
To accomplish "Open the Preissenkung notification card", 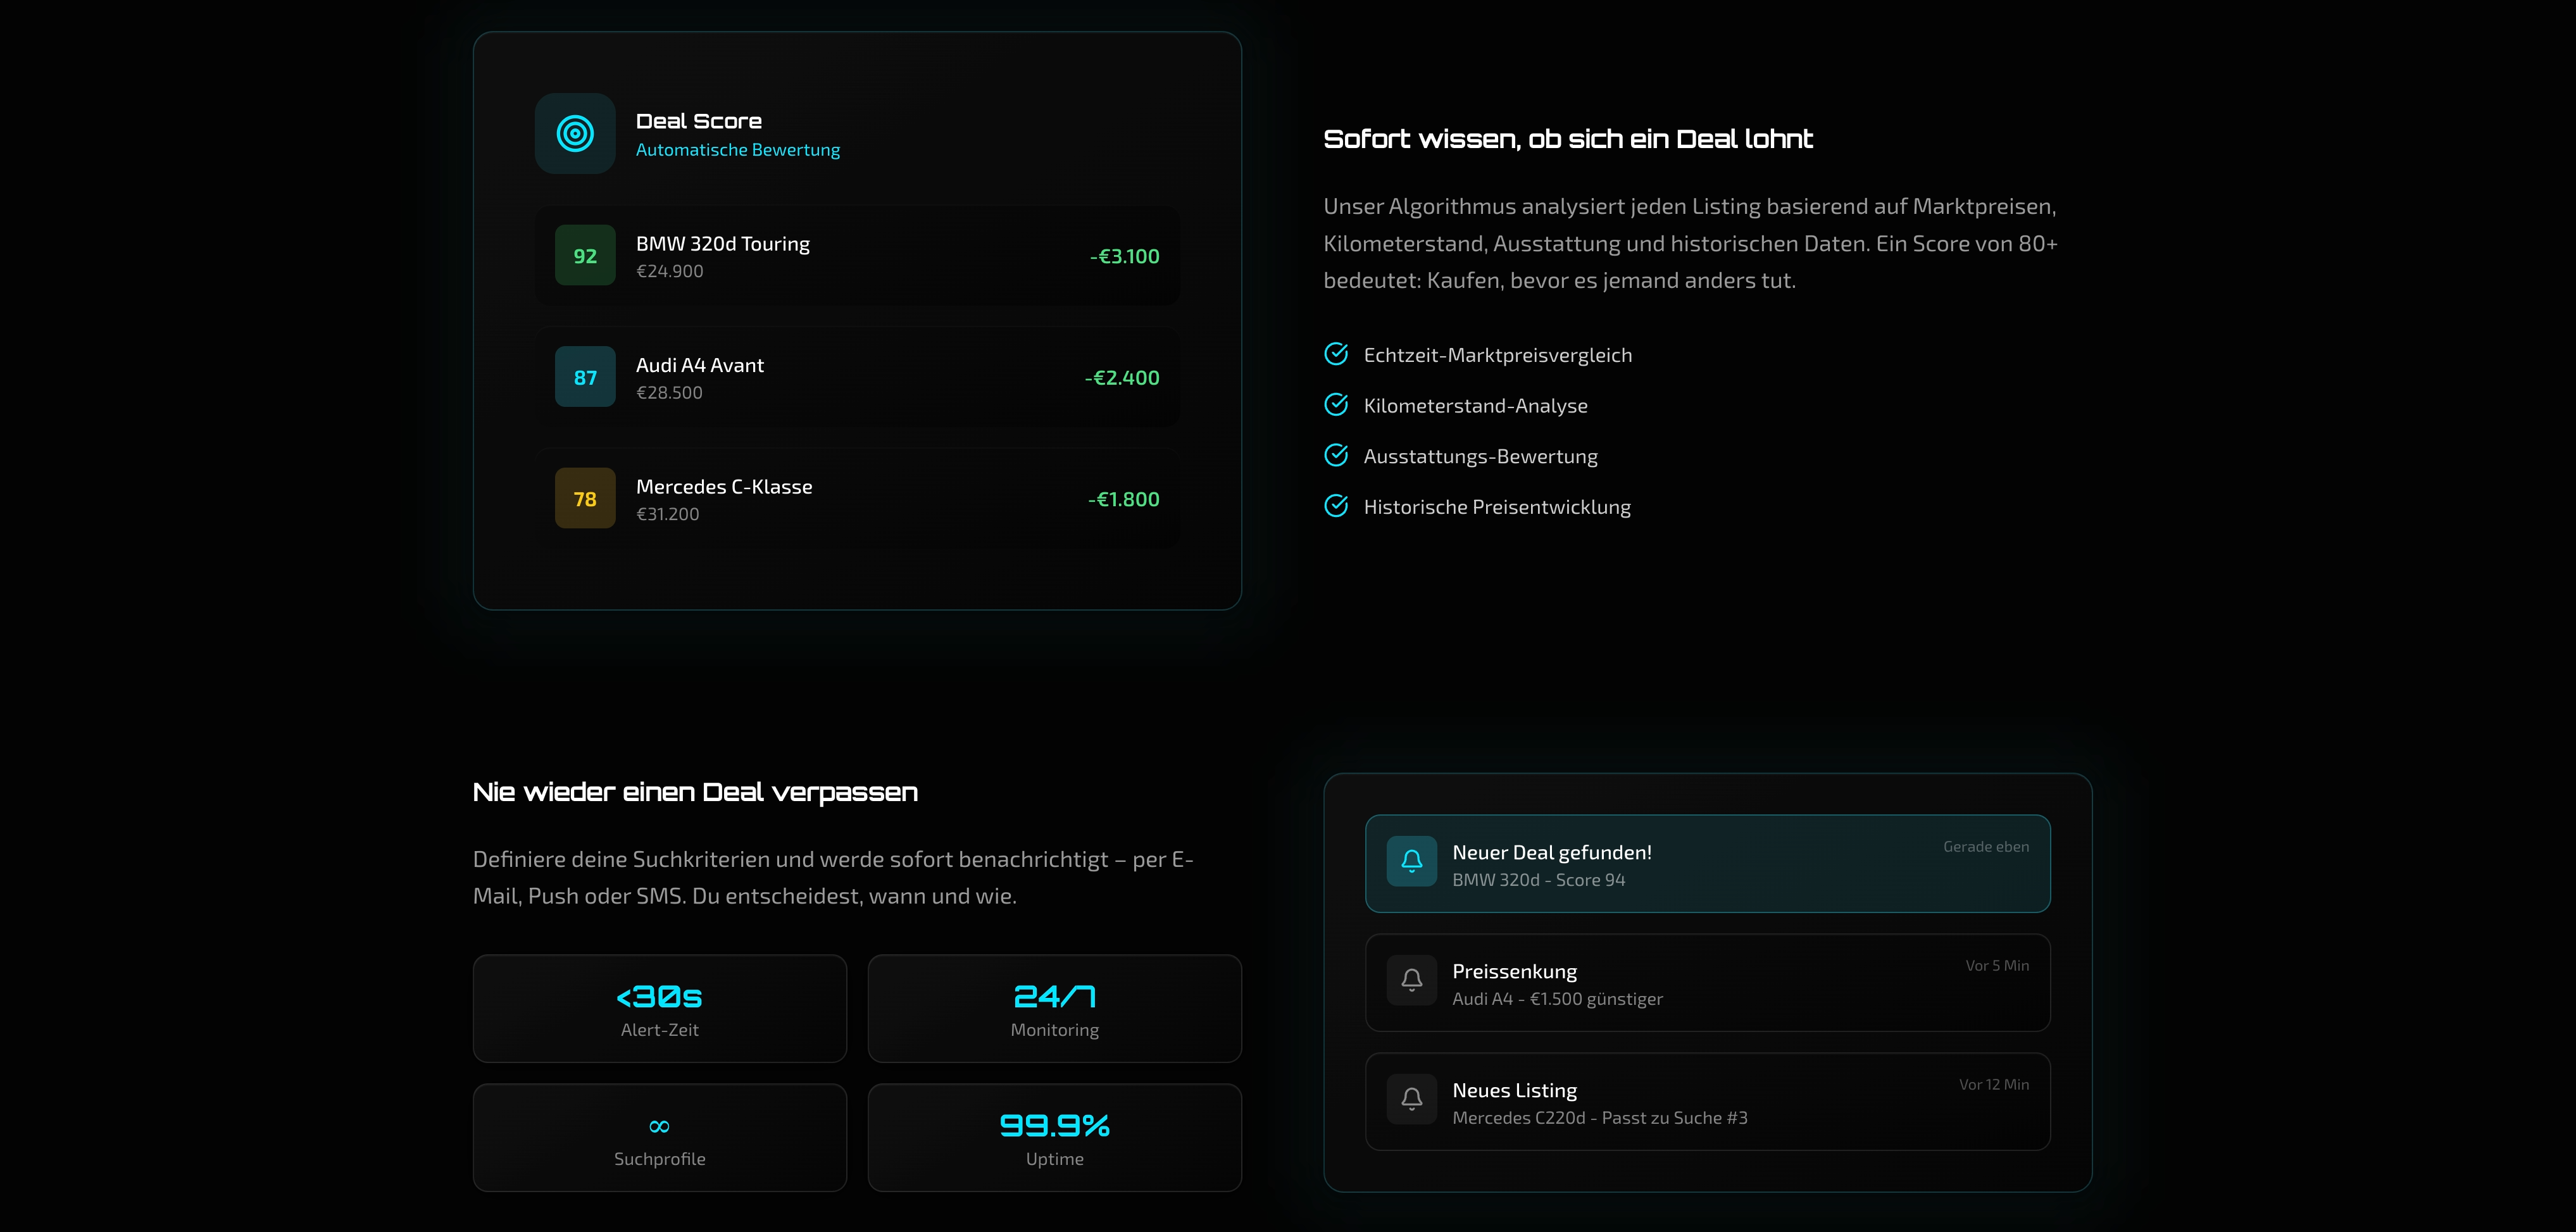I will tap(1708, 983).
